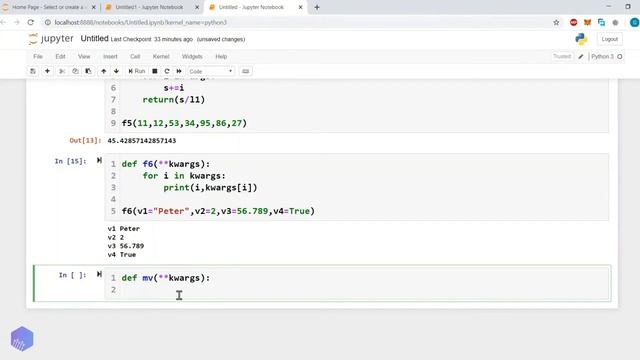Viewport: 640px width, 360px height.
Task: Click the print(i,kwargs[i]) code line
Action: (210, 188)
